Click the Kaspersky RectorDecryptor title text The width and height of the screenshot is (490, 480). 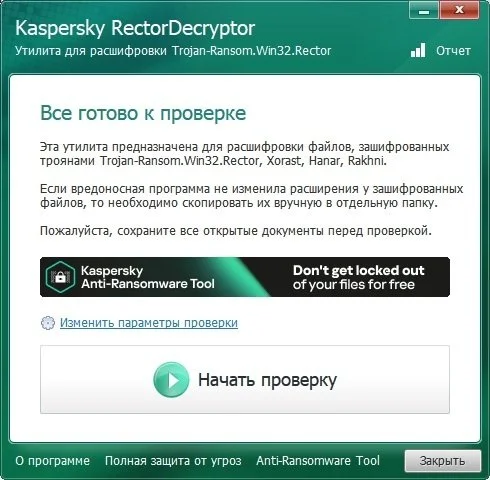point(135,28)
